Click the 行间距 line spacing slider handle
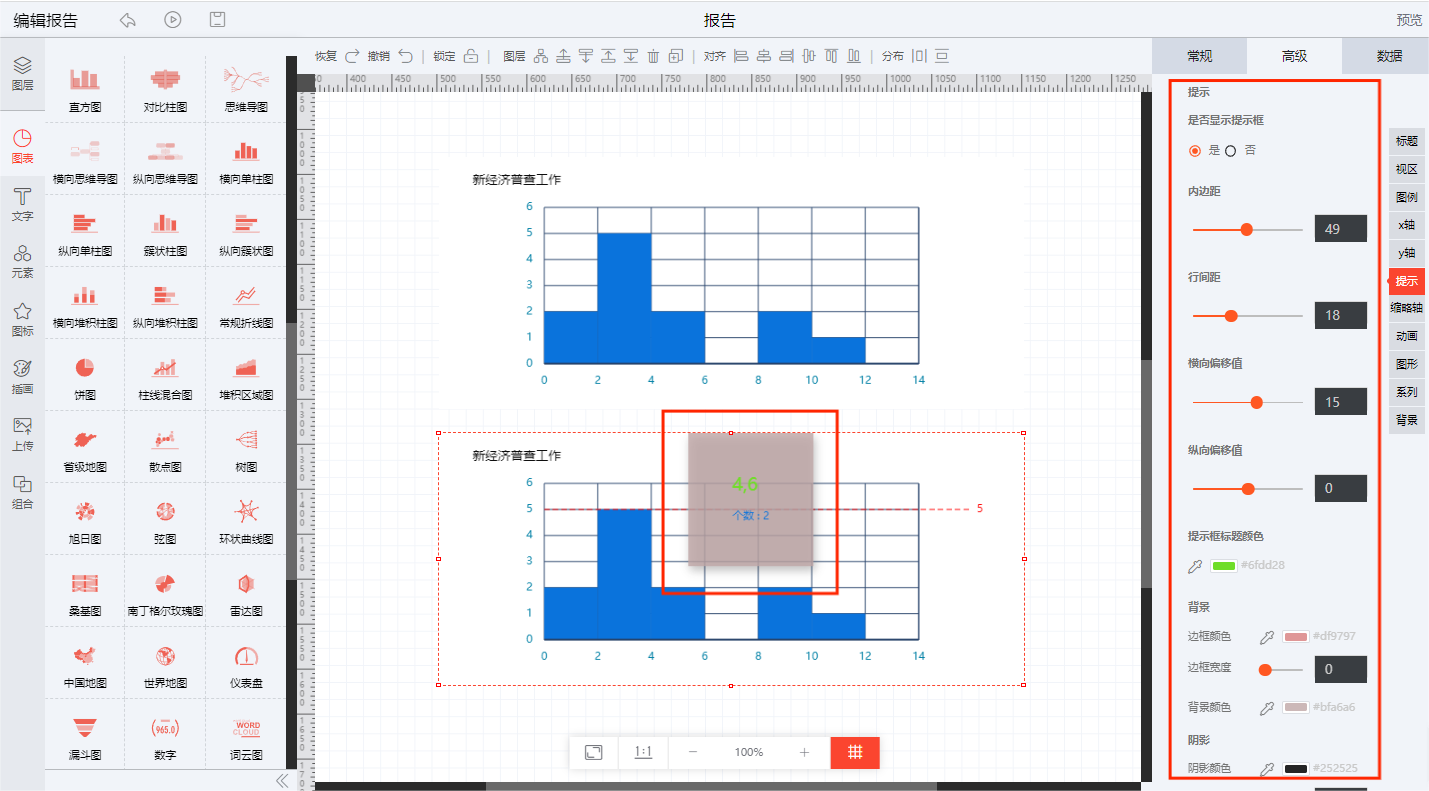 (1231, 316)
